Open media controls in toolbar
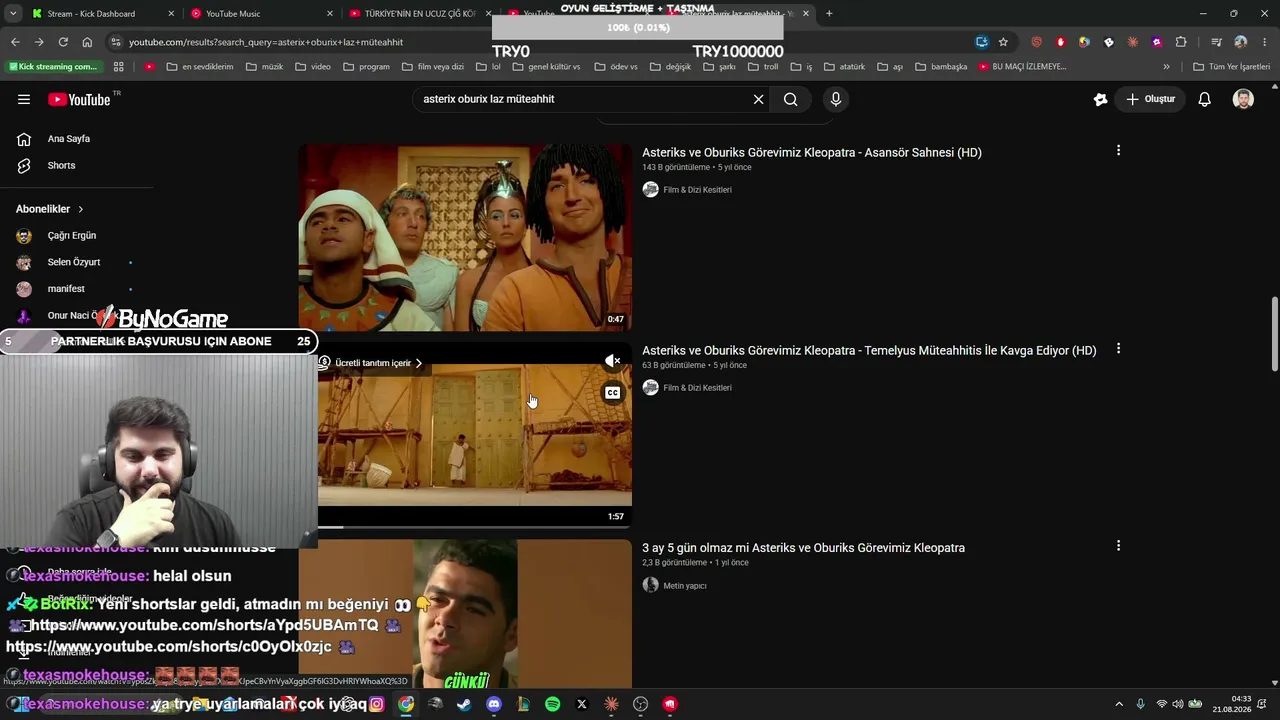The width and height of the screenshot is (1280, 720). click(1216, 42)
